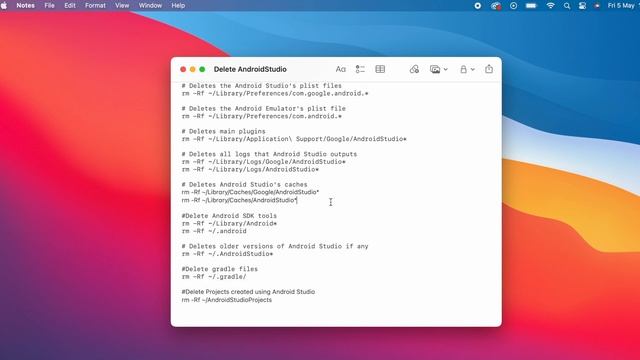Click line 'rm -Rf ~/Library/Caches/AndroidStudio*'
The width and height of the screenshot is (640, 360).
[240, 200]
